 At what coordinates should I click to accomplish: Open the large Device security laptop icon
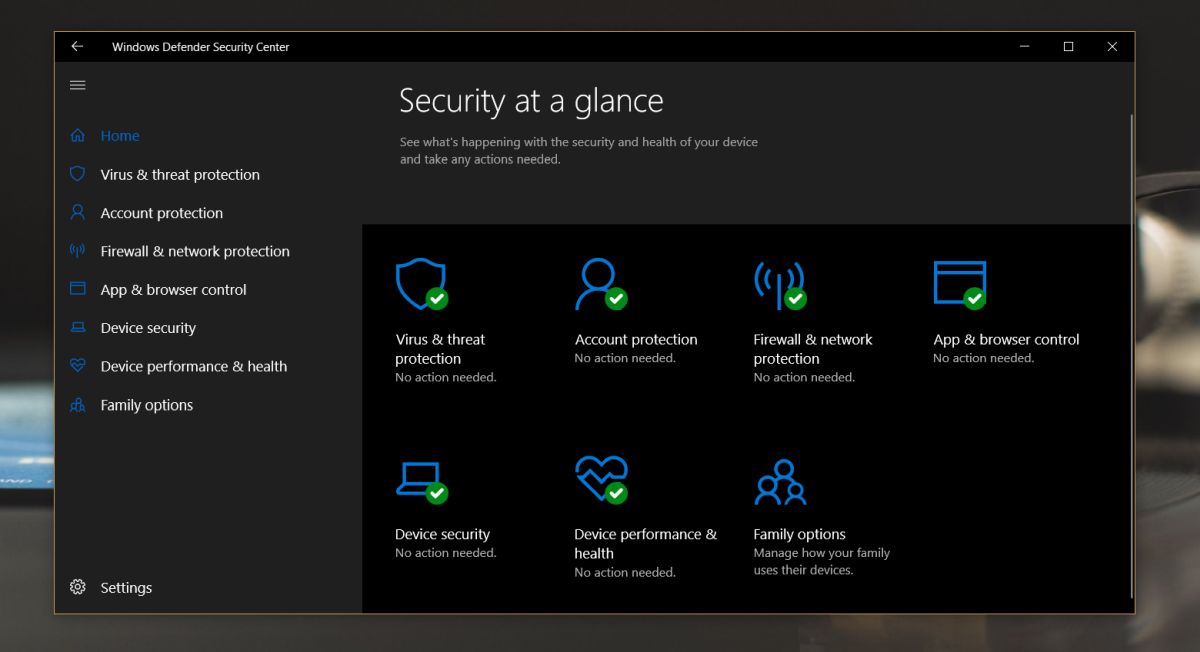[421, 481]
